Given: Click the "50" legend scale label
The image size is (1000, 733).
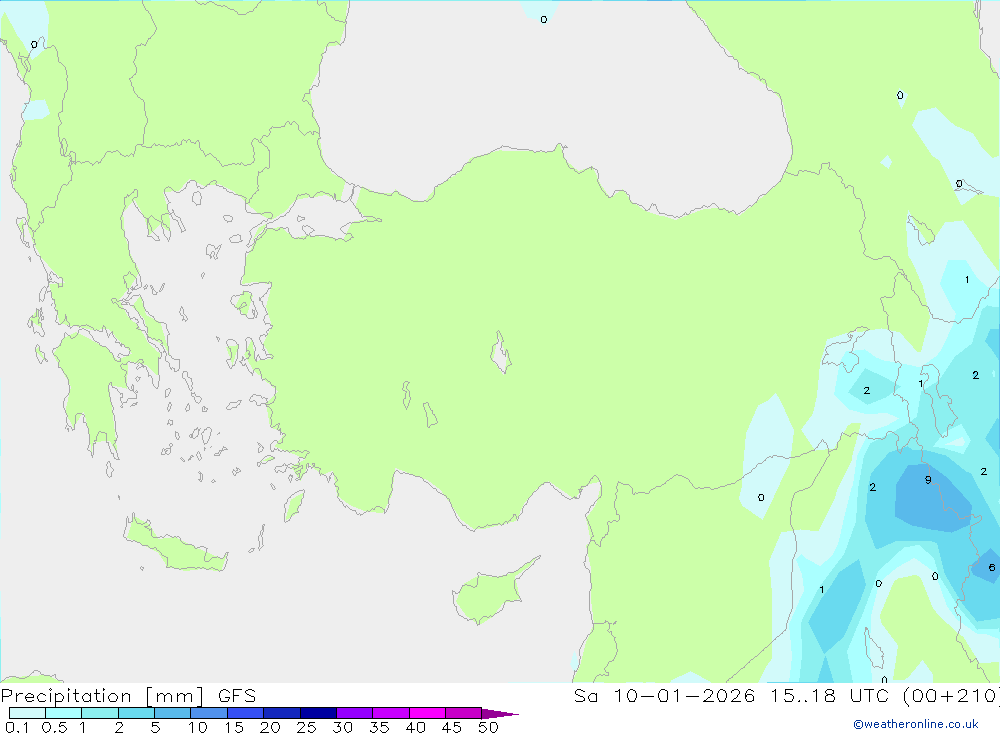Looking at the screenshot, I should (488, 727).
